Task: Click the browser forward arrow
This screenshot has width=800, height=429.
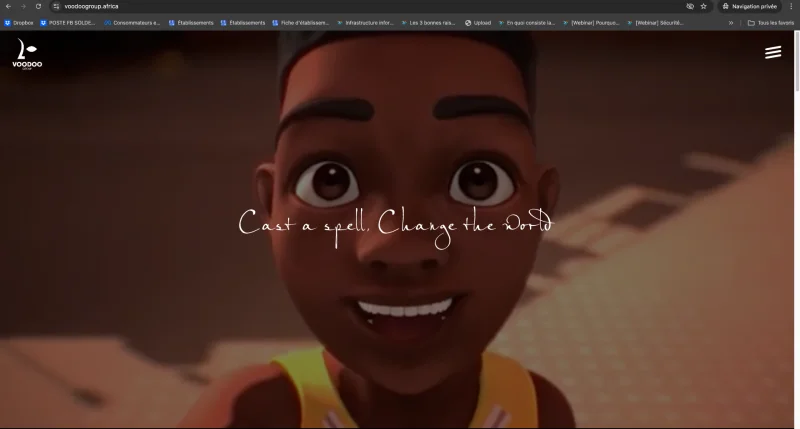Action: click(x=23, y=6)
